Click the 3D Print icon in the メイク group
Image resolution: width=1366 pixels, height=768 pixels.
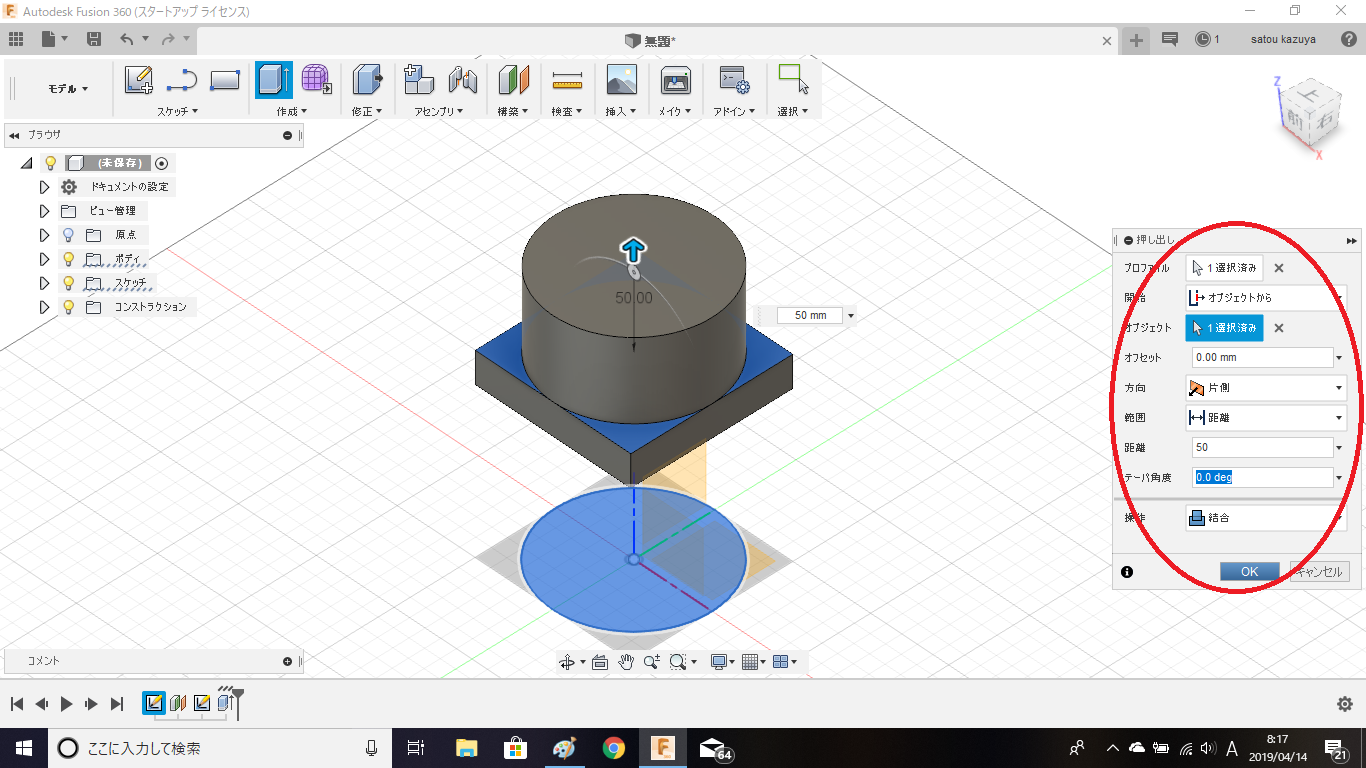pyautogui.click(x=676, y=80)
